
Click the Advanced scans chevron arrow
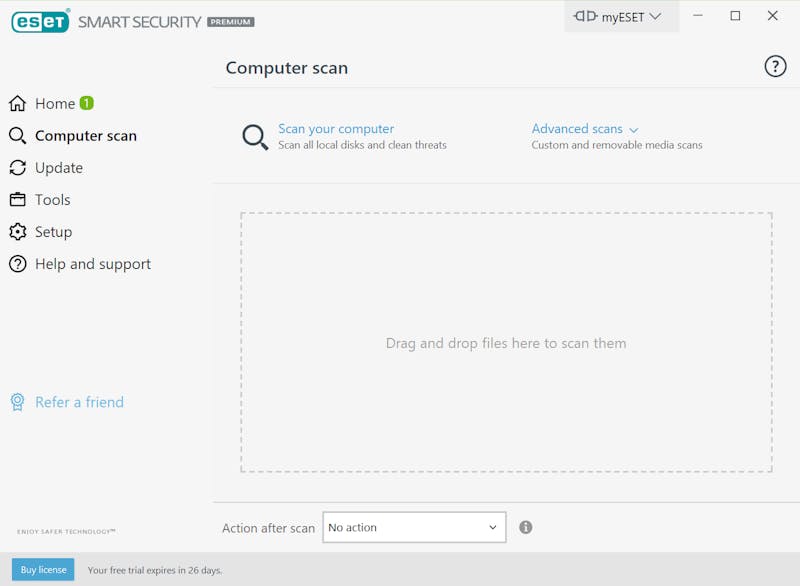click(x=634, y=130)
